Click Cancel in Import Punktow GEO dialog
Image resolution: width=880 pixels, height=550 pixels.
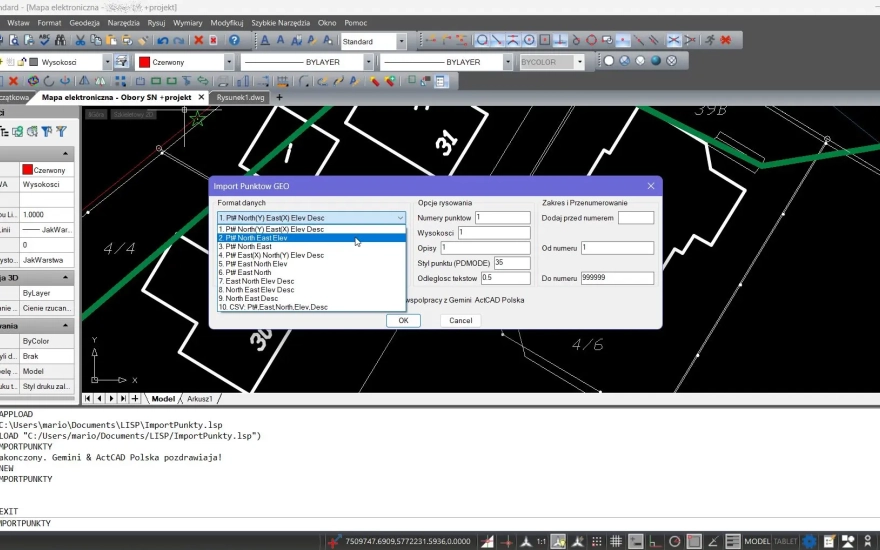[x=460, y=321]
